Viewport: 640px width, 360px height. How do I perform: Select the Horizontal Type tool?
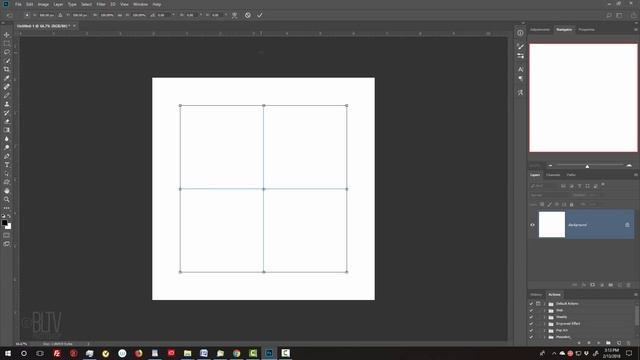7,165
